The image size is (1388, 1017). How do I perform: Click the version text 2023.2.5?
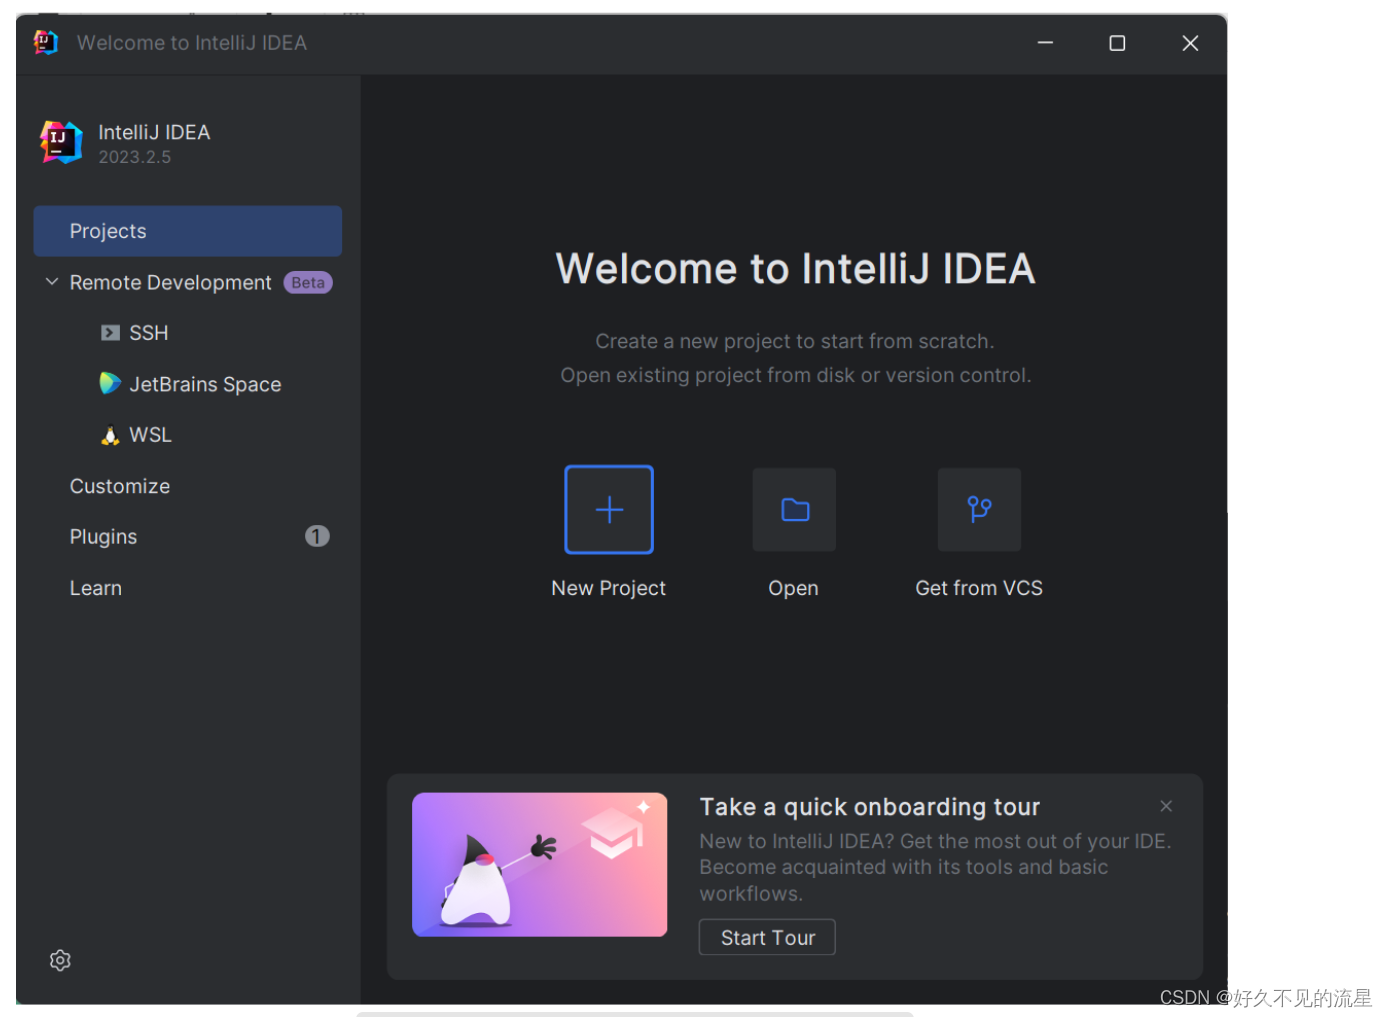(135, 157)
